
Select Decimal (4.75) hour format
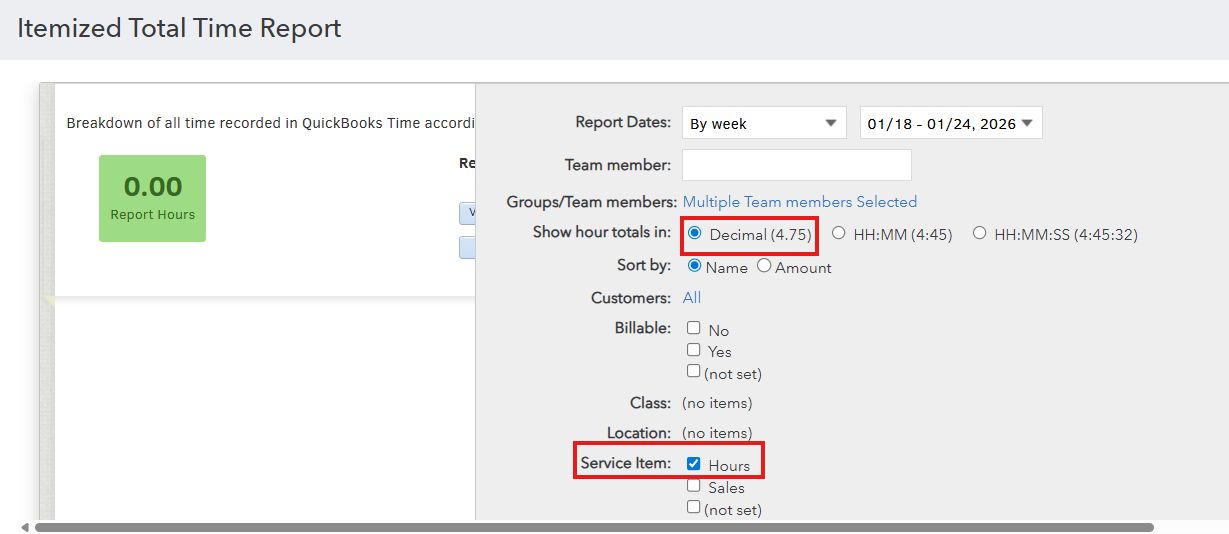696,234
